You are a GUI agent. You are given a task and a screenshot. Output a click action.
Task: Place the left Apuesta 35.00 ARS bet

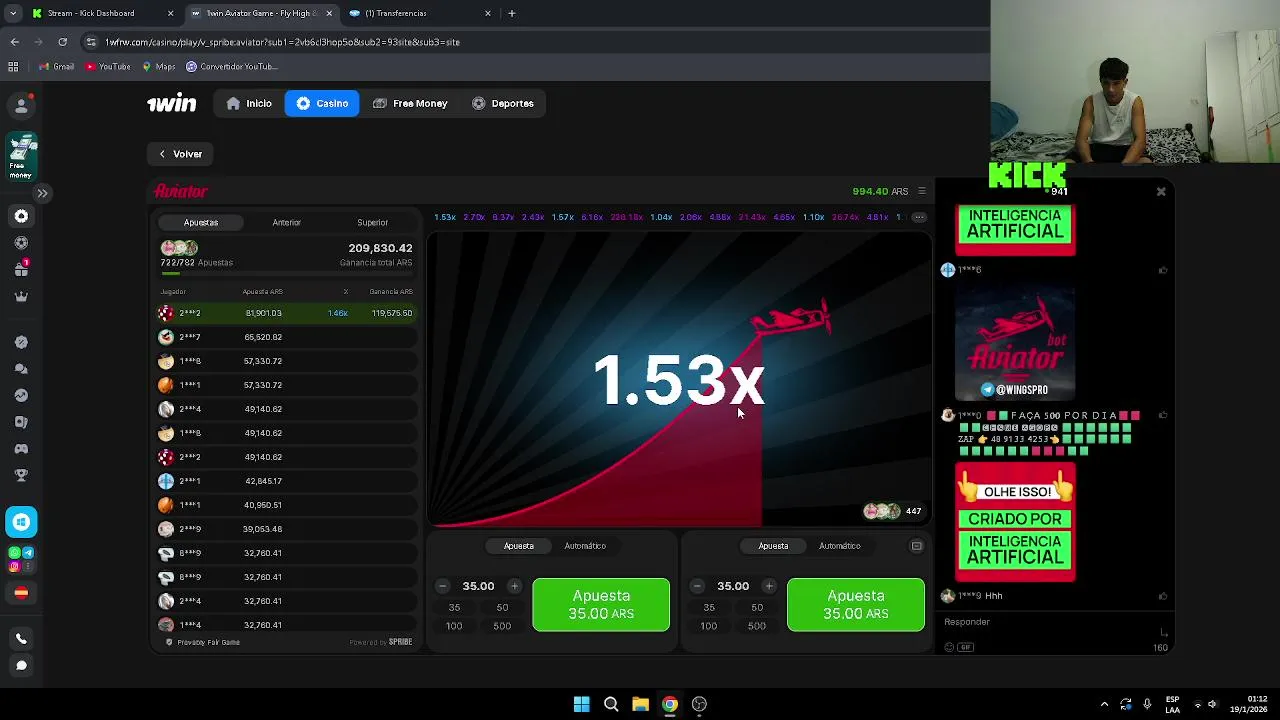tap(601, 605)
